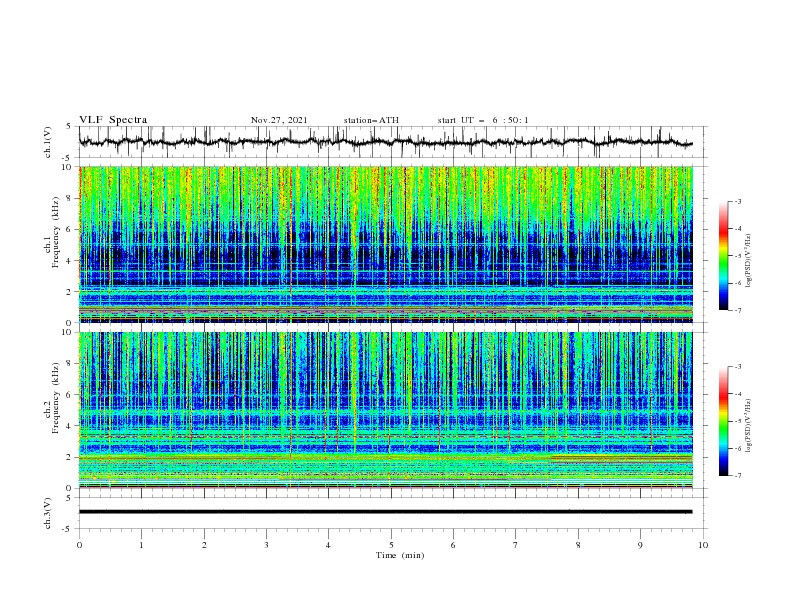The width and height of the screenshot is (792, 612).
Task: Click time axis tick label '3'
Action: (x=266, y=545)
